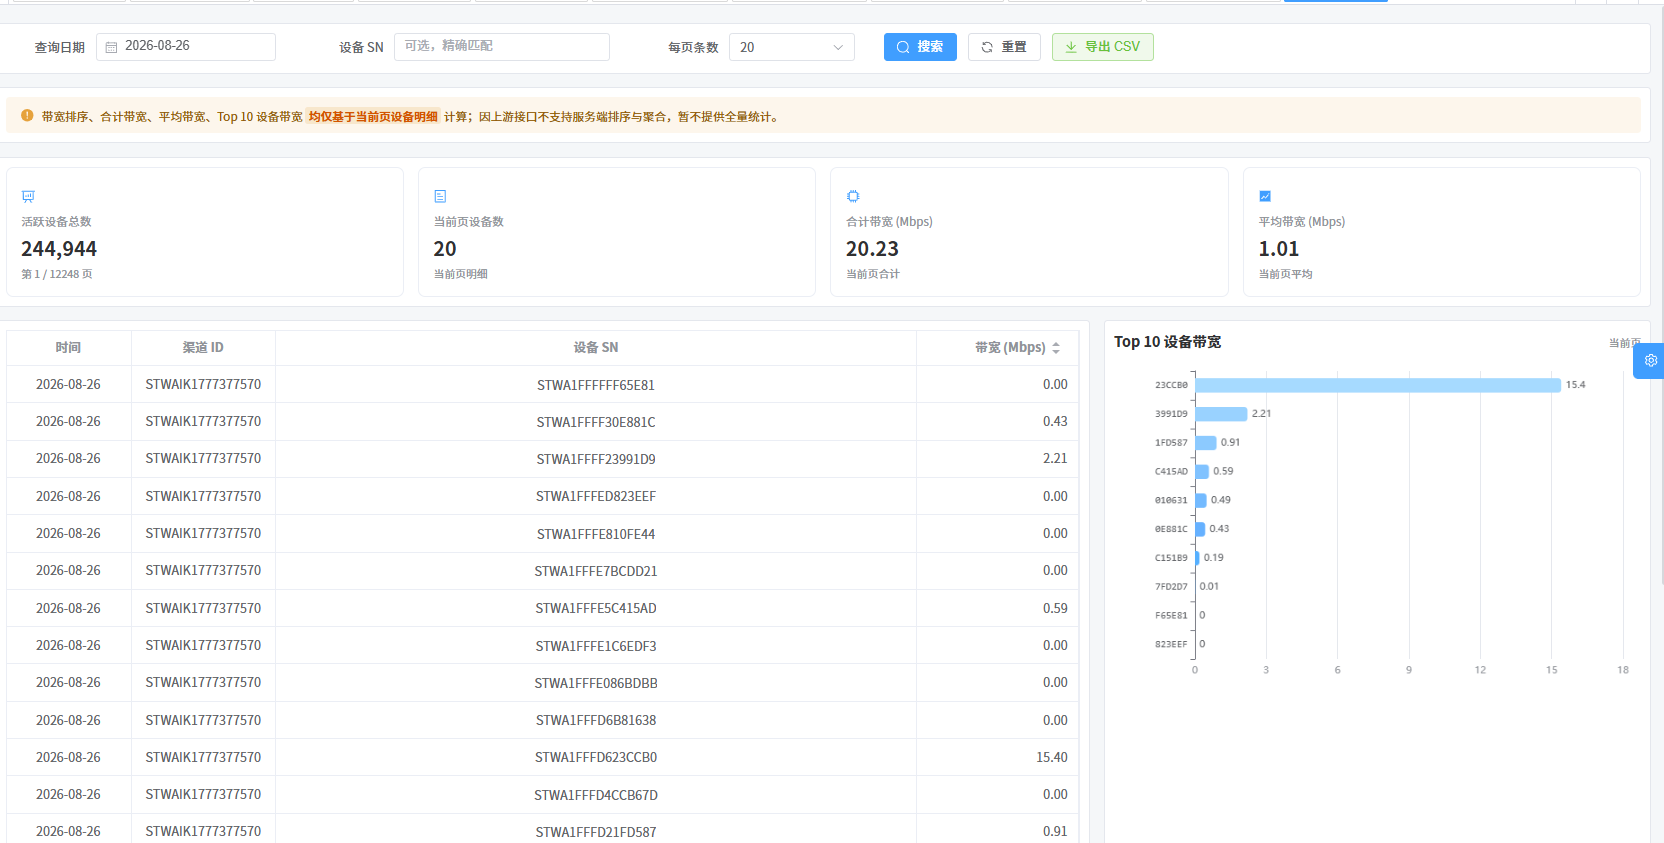1664x843 pixels.
Task: Click the 设备 SN column header in table
Action: pyautogui.click(x=596, y=348)
